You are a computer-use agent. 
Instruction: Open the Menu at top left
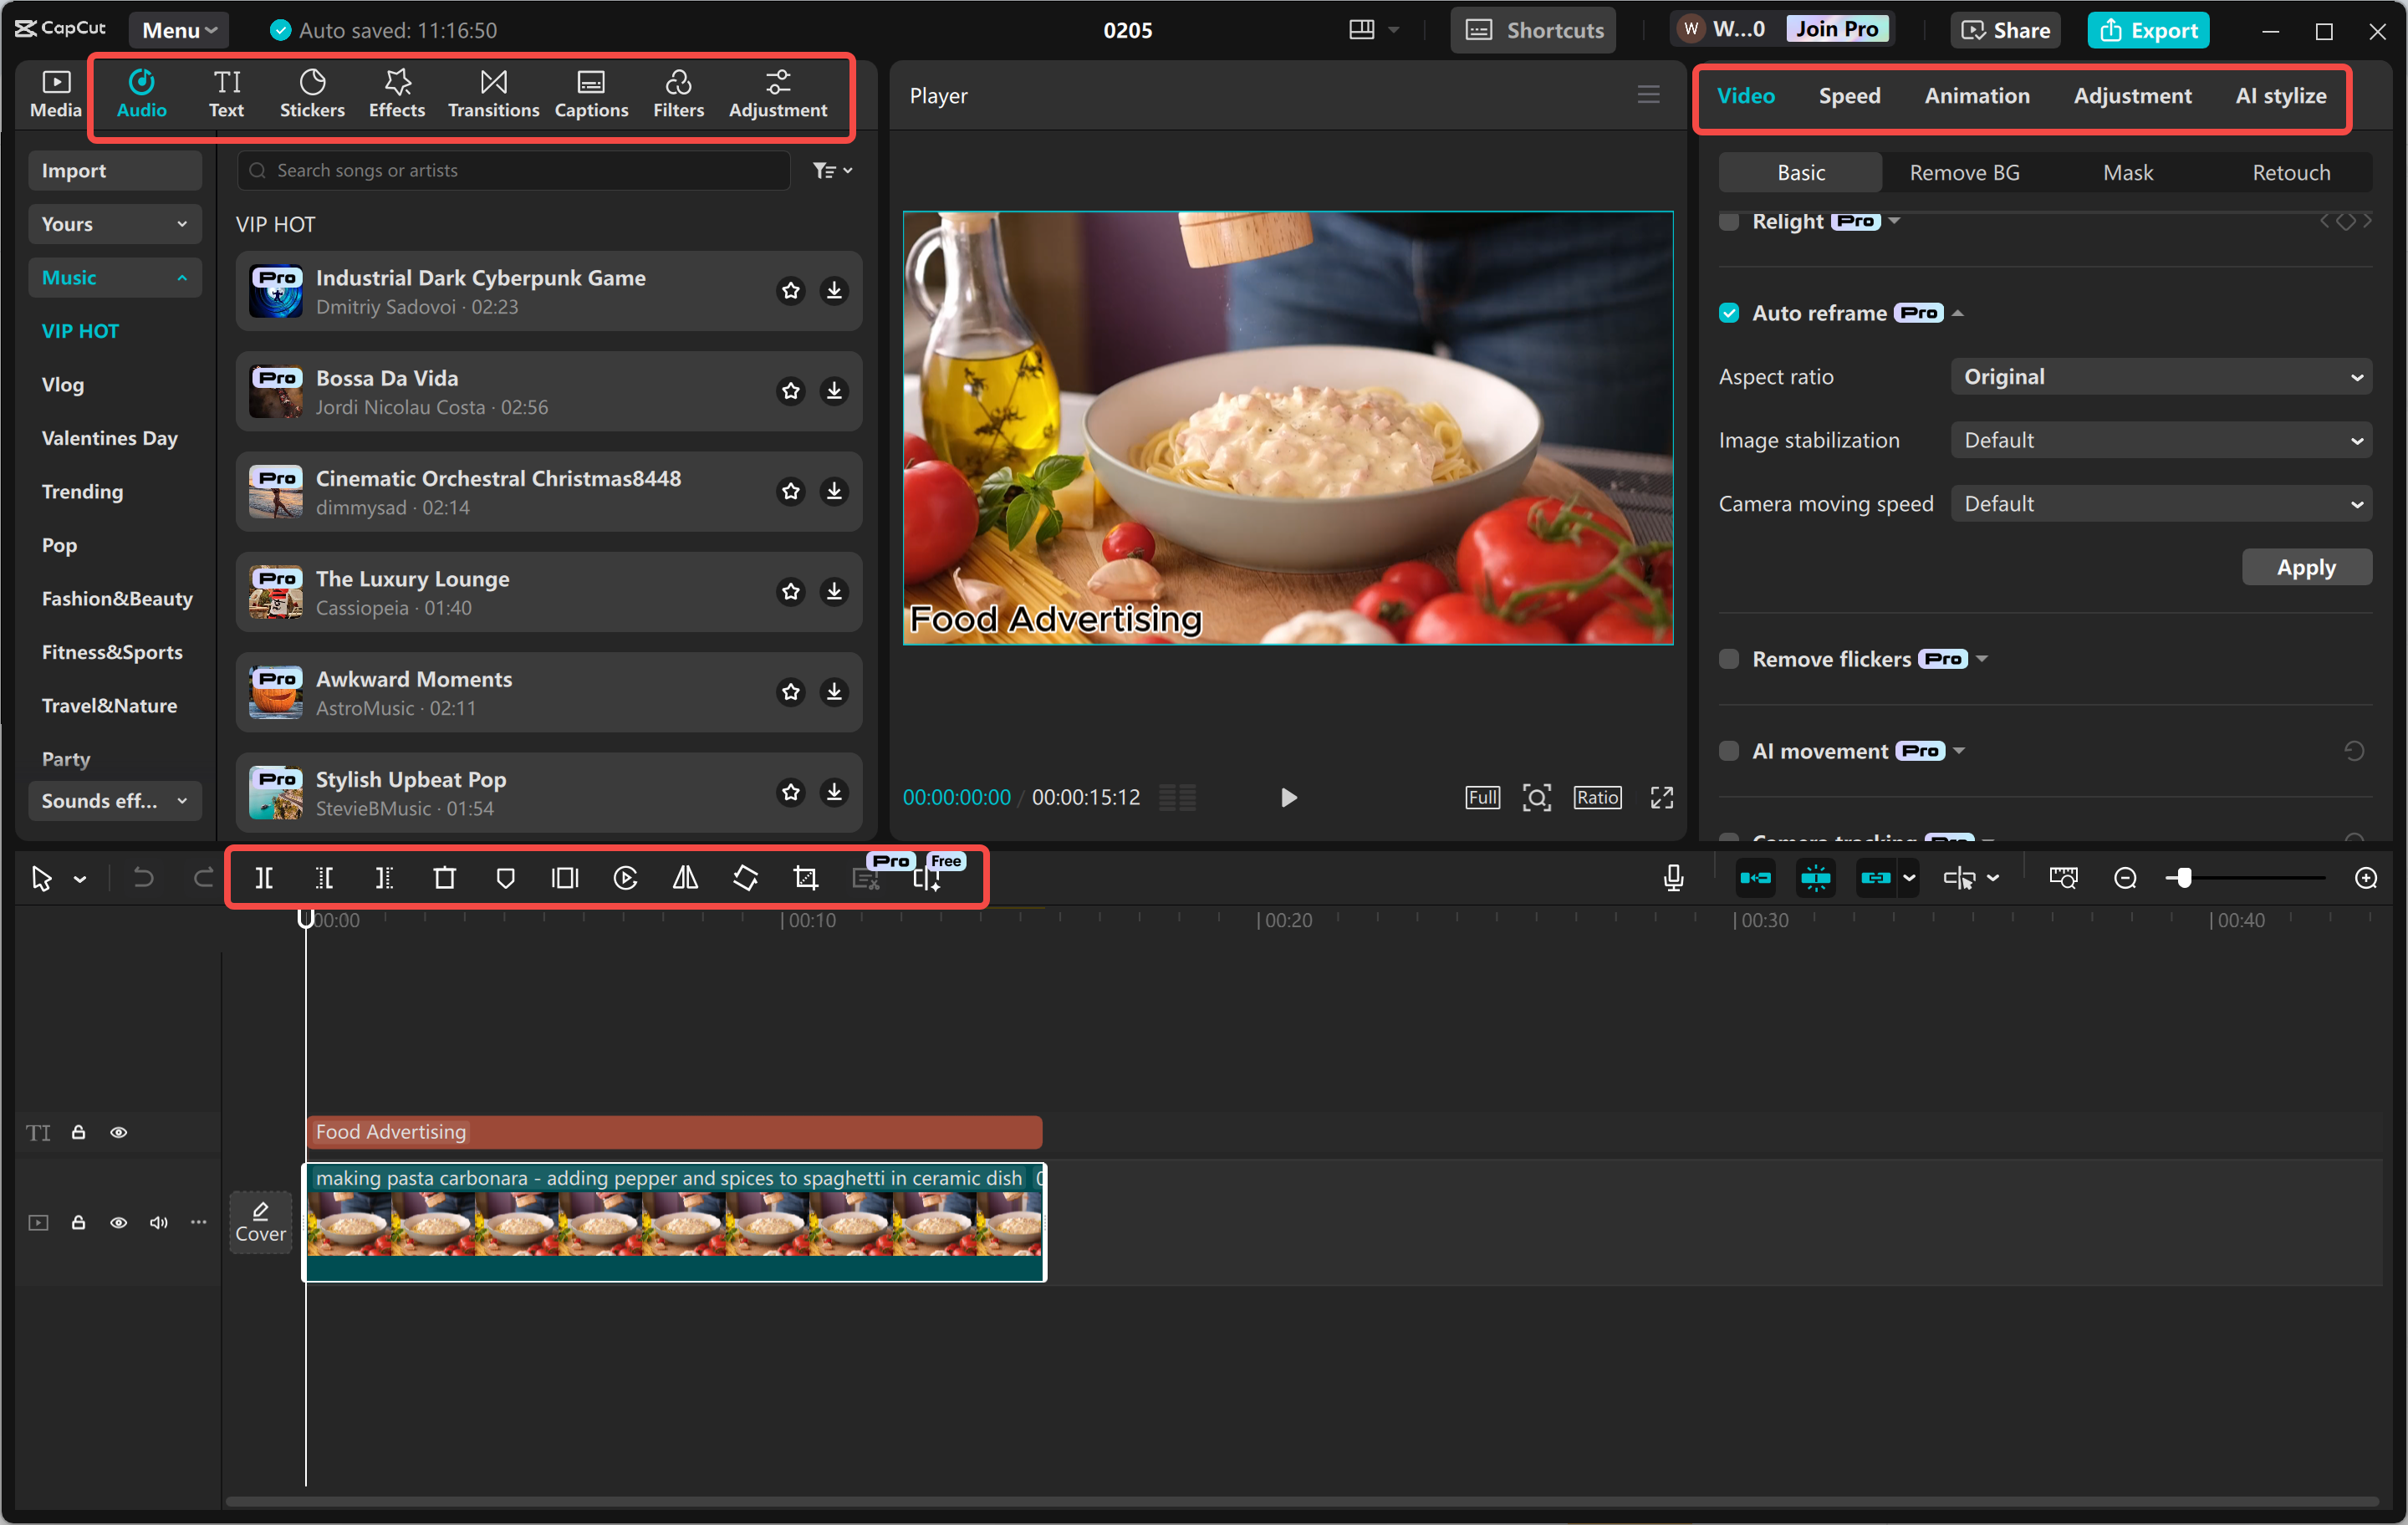coord(178,29)
